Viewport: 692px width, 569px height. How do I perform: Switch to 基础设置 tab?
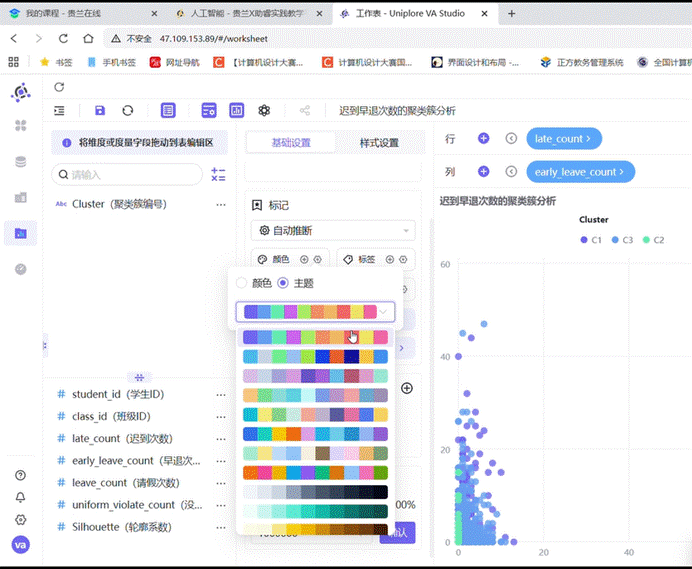291,143
